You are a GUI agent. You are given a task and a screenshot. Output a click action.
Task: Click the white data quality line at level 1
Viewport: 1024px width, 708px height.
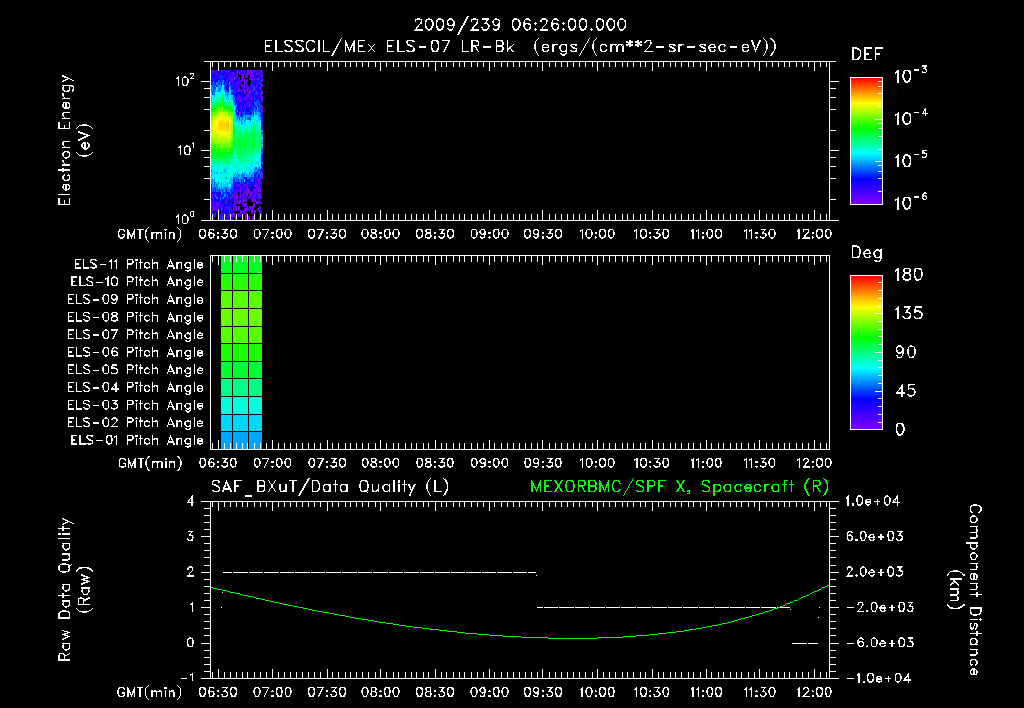click(664, 607)
